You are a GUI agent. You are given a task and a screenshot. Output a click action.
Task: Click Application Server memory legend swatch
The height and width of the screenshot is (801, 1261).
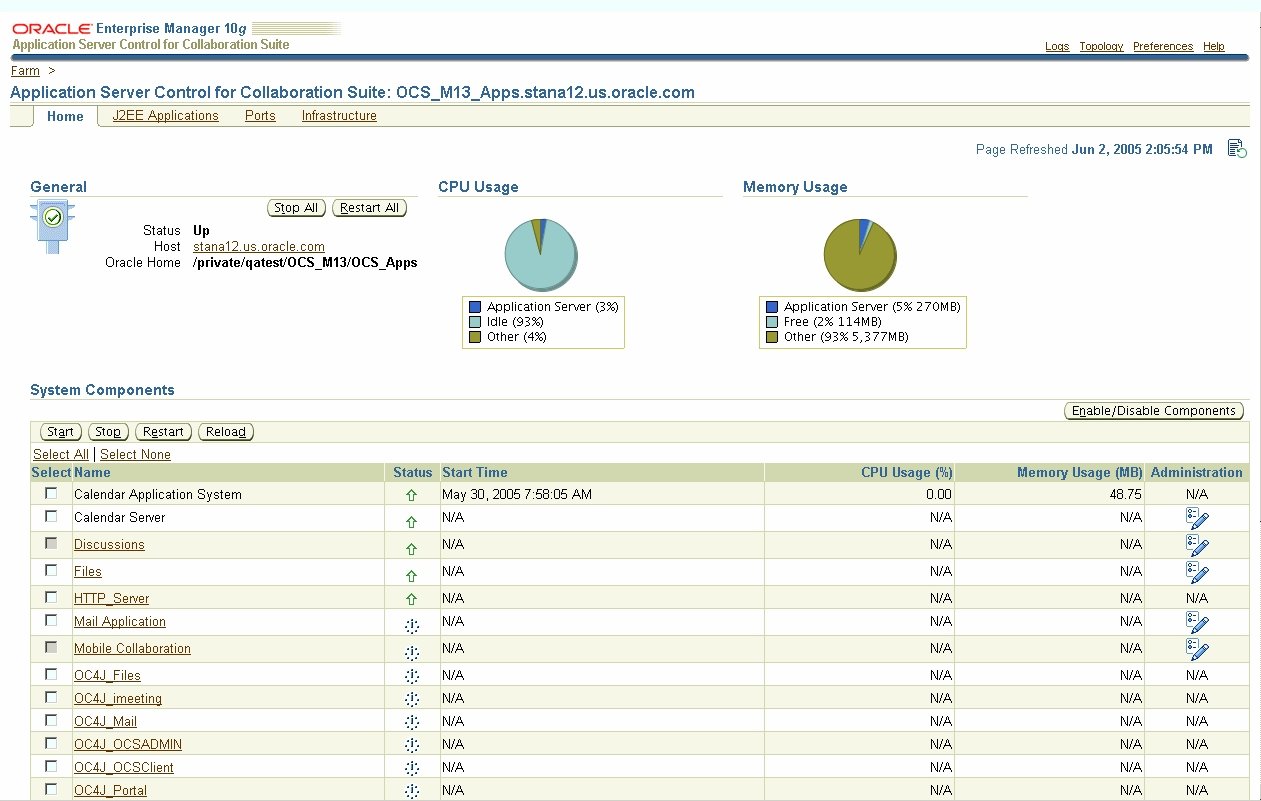pyautogui.click(x=771, y=307)
